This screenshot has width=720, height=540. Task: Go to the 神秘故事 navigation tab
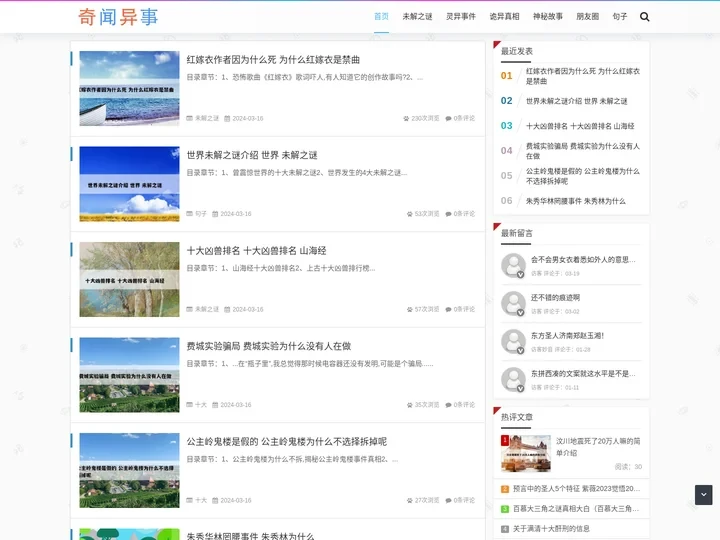548,17
